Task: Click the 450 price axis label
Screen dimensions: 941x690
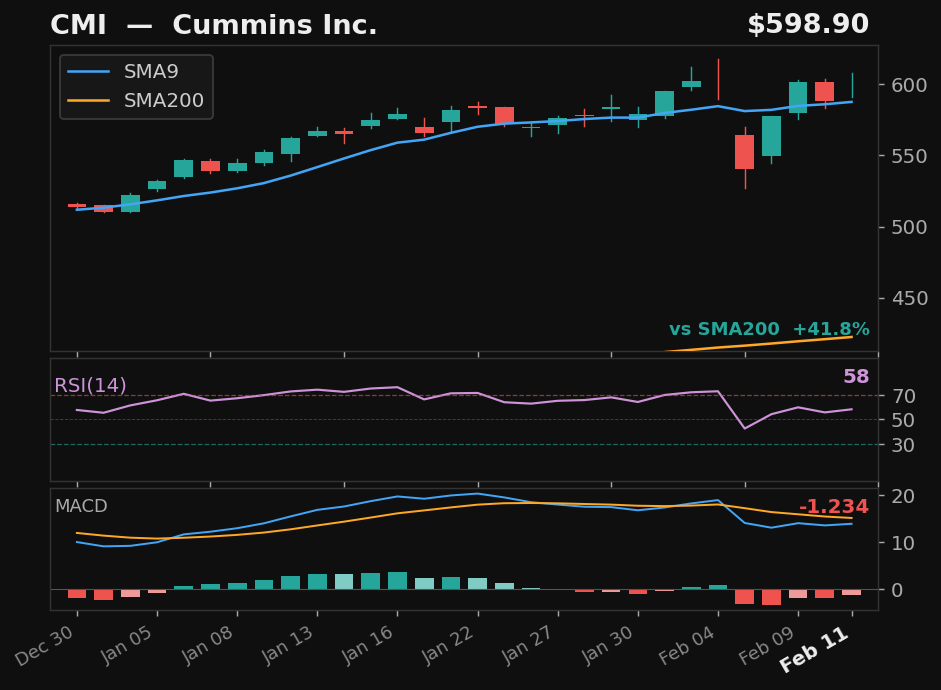Action: click(x=909, y=298)
